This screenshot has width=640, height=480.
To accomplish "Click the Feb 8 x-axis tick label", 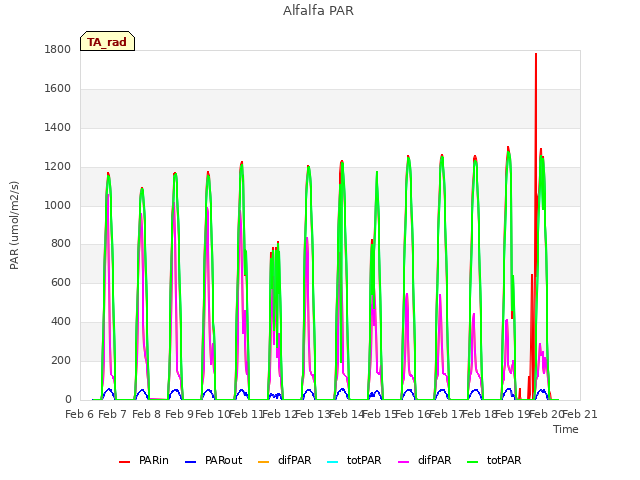I will click(146, 414).
